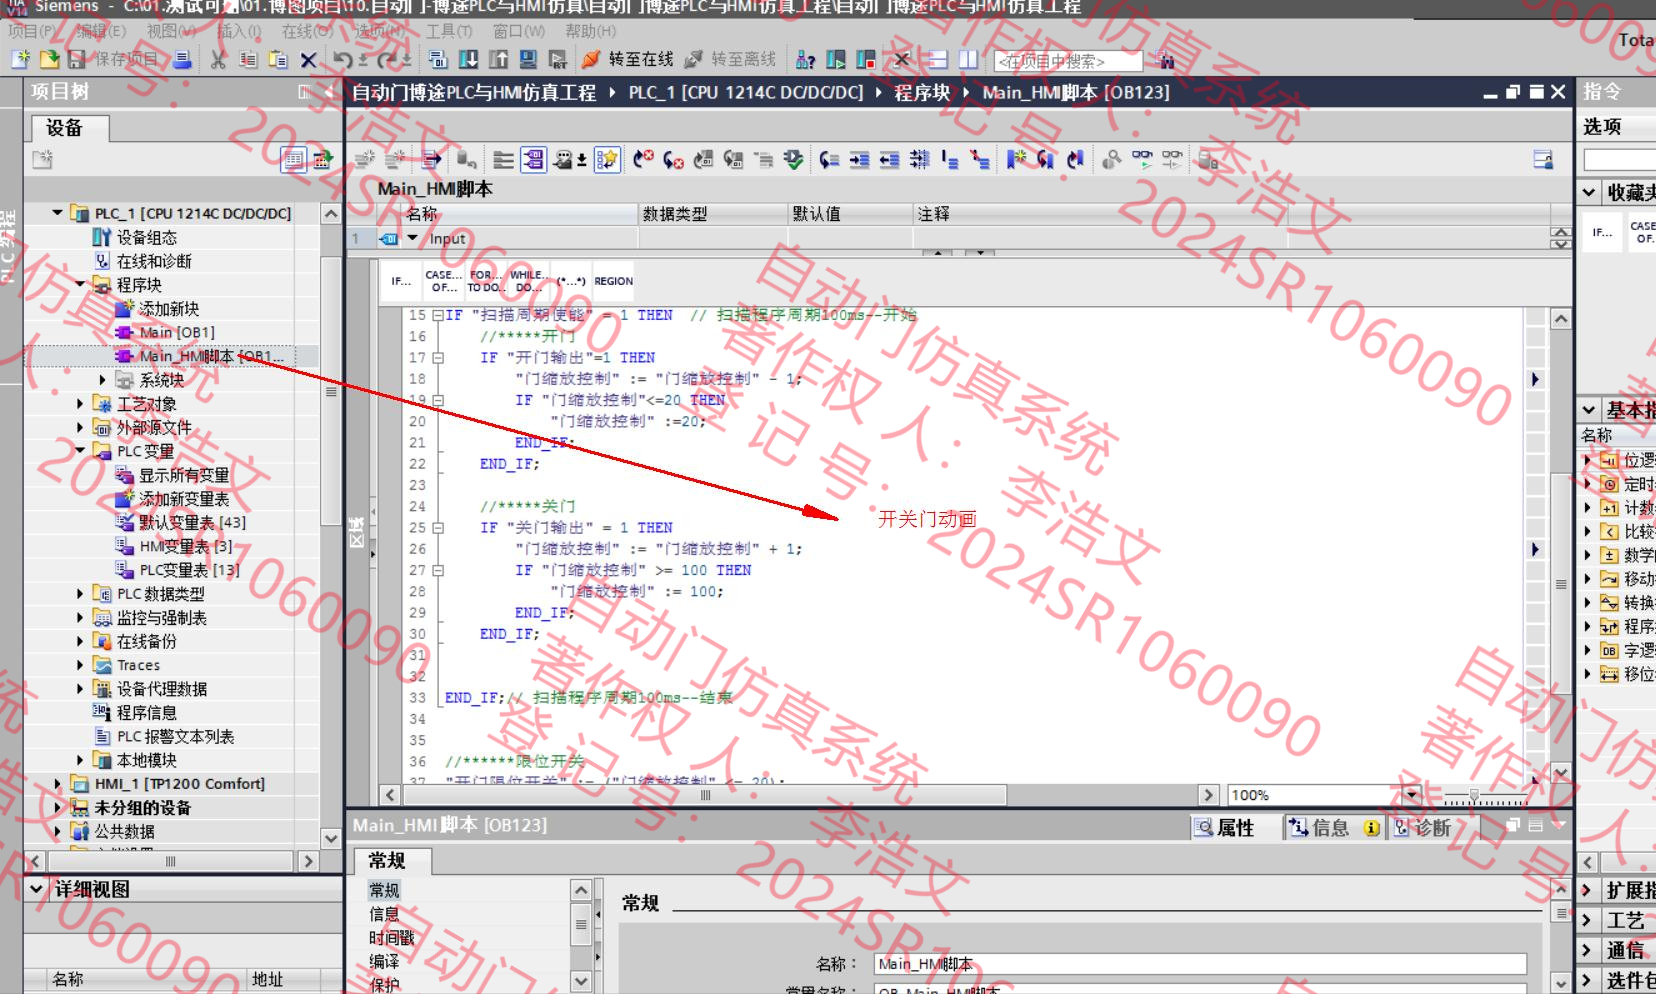The image size is (1656, 994).
Task: Collapse the 项目树 panel with the arrow
Action: point(328,92)
